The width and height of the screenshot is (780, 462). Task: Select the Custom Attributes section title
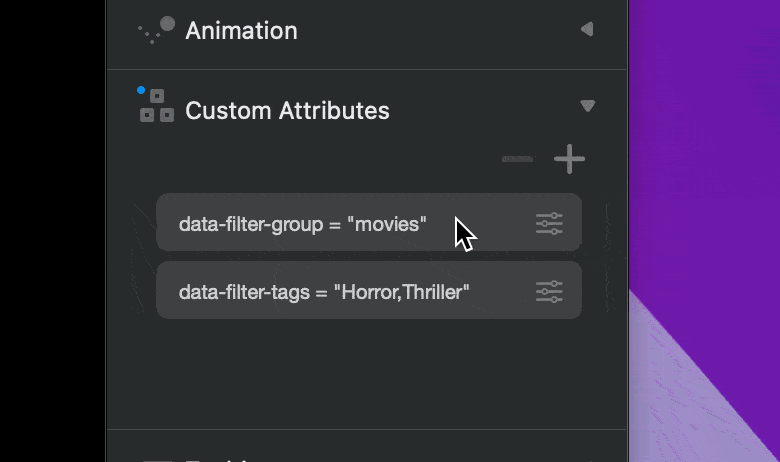point(287,110)
